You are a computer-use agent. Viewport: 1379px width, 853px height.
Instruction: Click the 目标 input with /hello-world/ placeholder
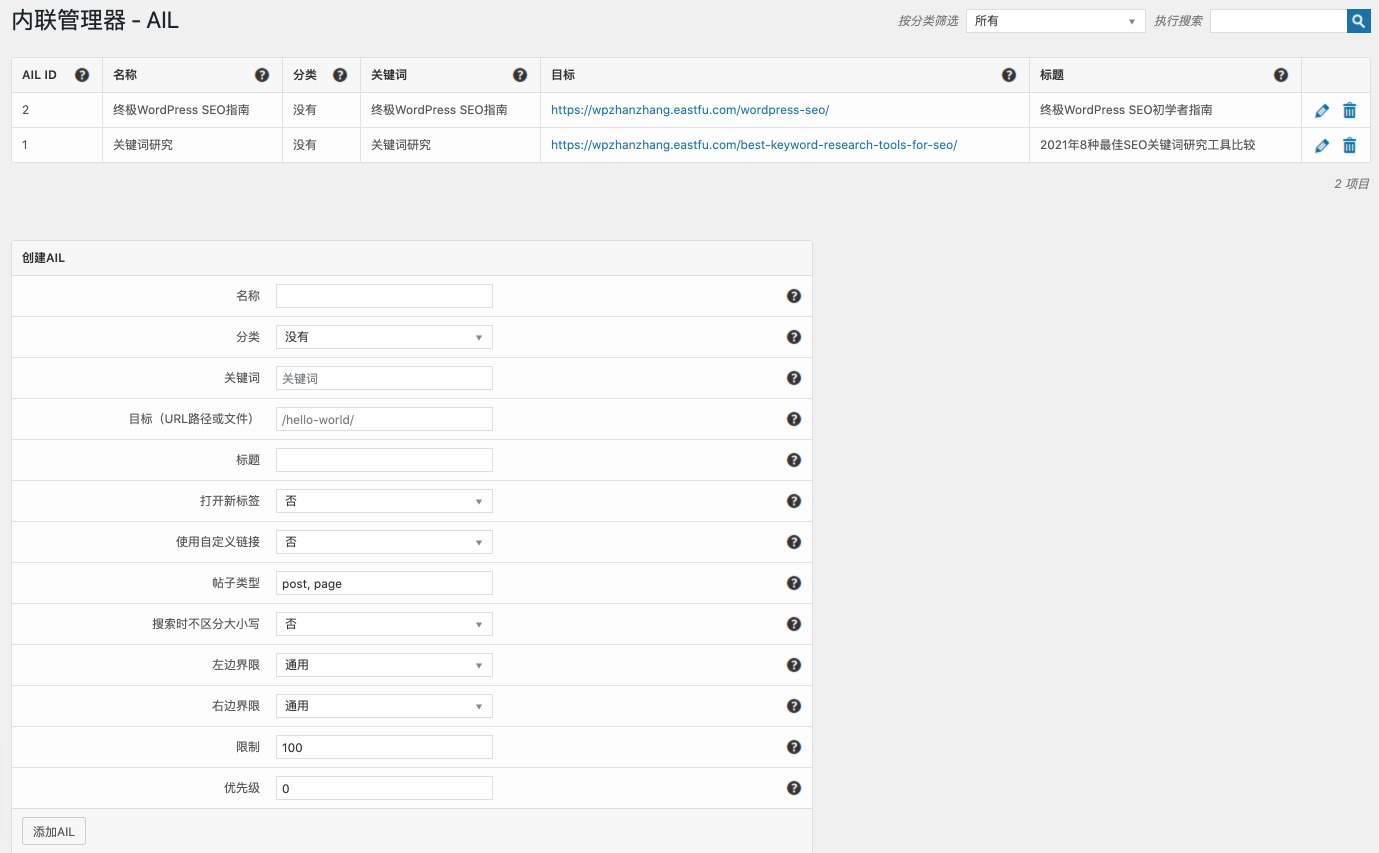(384, 419)
